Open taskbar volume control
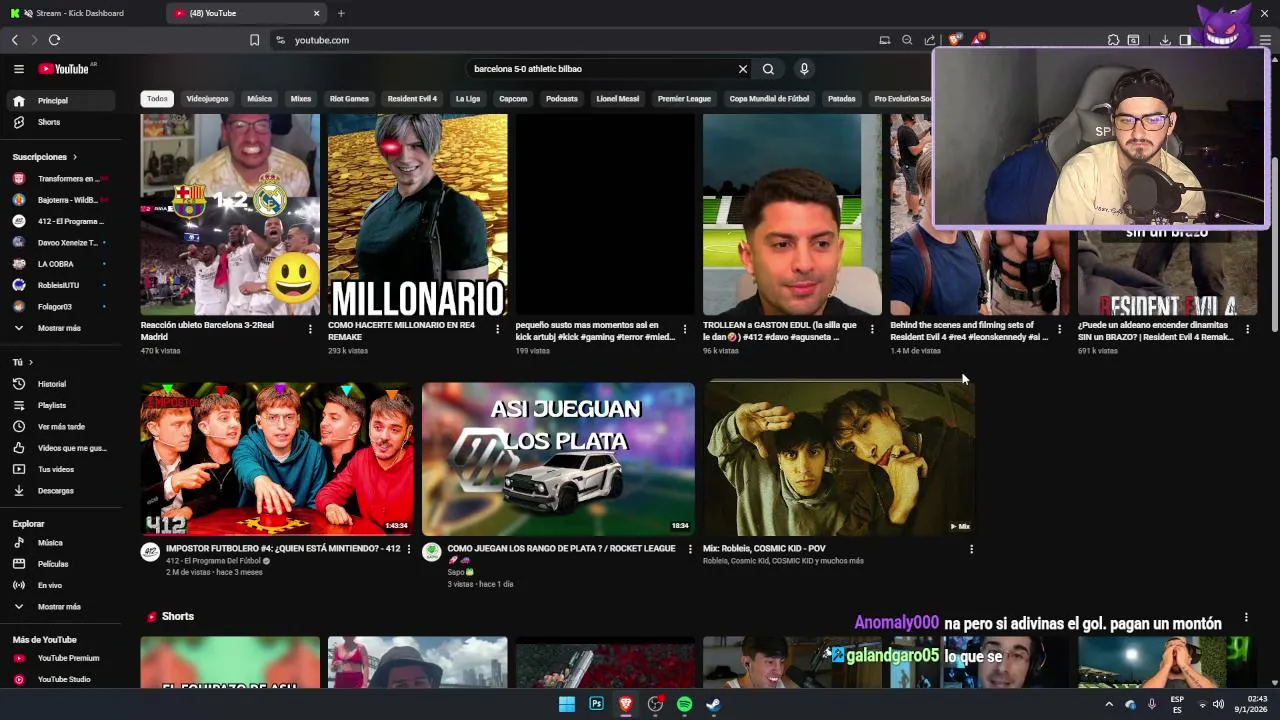The height and width of the screenshot is (720, 1280). point(1218,704)
